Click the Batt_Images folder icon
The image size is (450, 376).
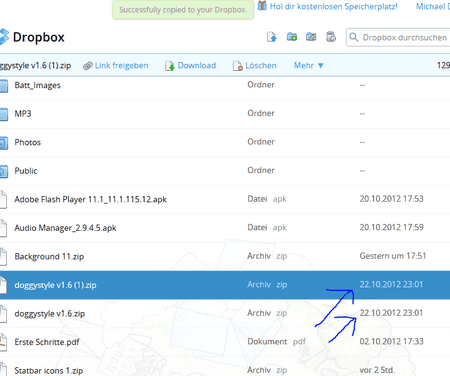[x=4, y=85]
